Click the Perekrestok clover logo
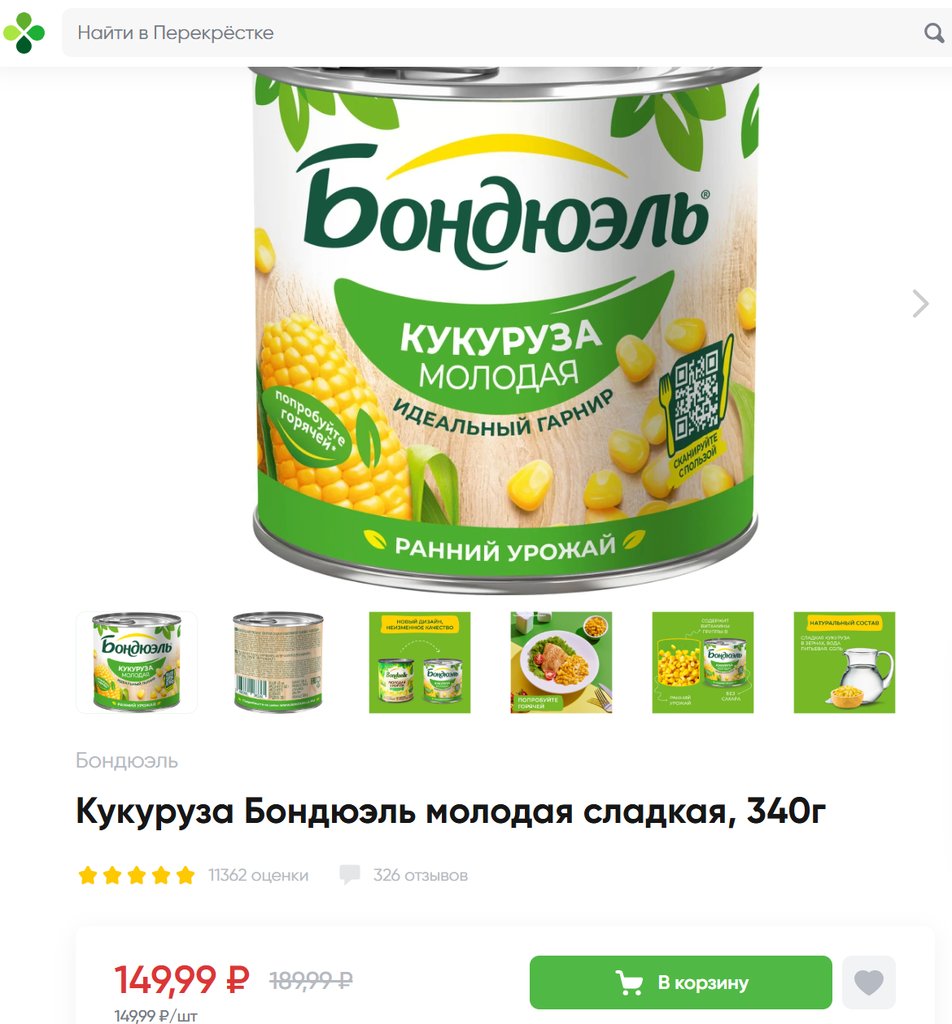The height and width of the screenshot is (1024, 952). pyautogui.click(x=24, y=33)
